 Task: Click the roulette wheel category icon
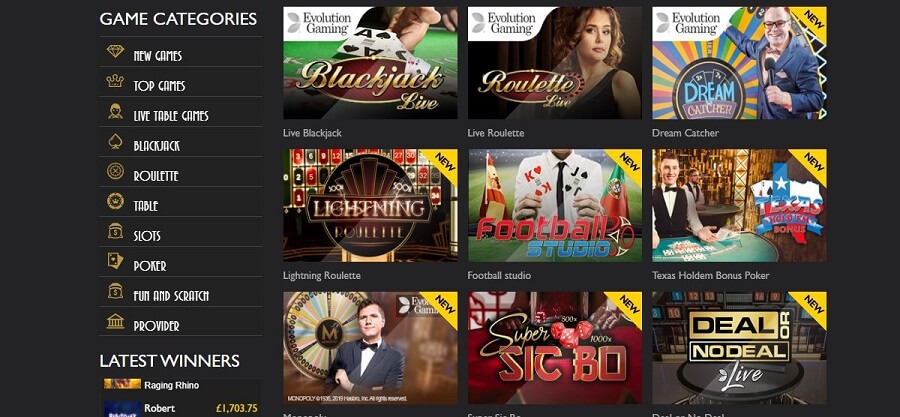click(115, 172)
